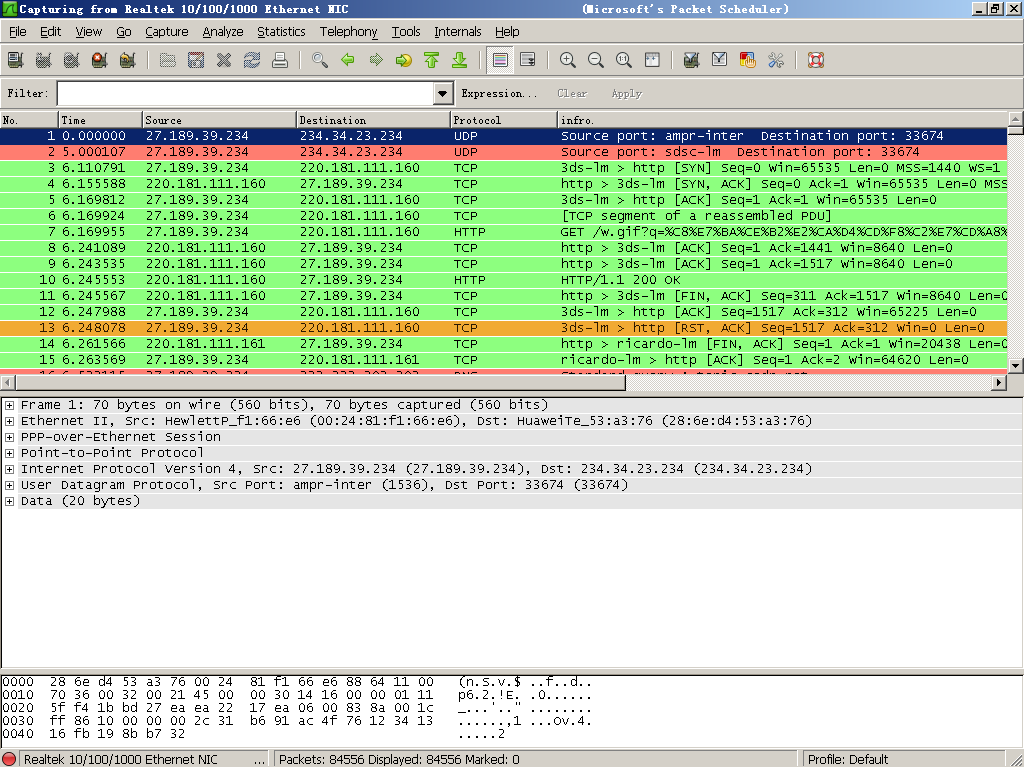
Task: Edit capture filters icon
Action: pyautogui.click(x=692, y=60)
